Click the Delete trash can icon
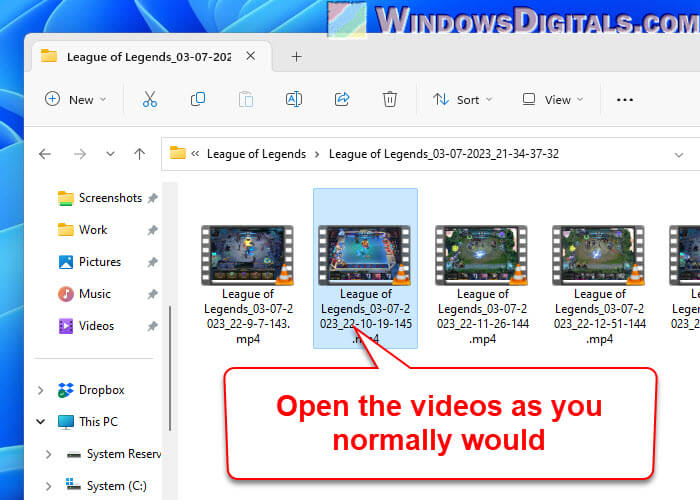The image size is (700, 500). (390, 99)
